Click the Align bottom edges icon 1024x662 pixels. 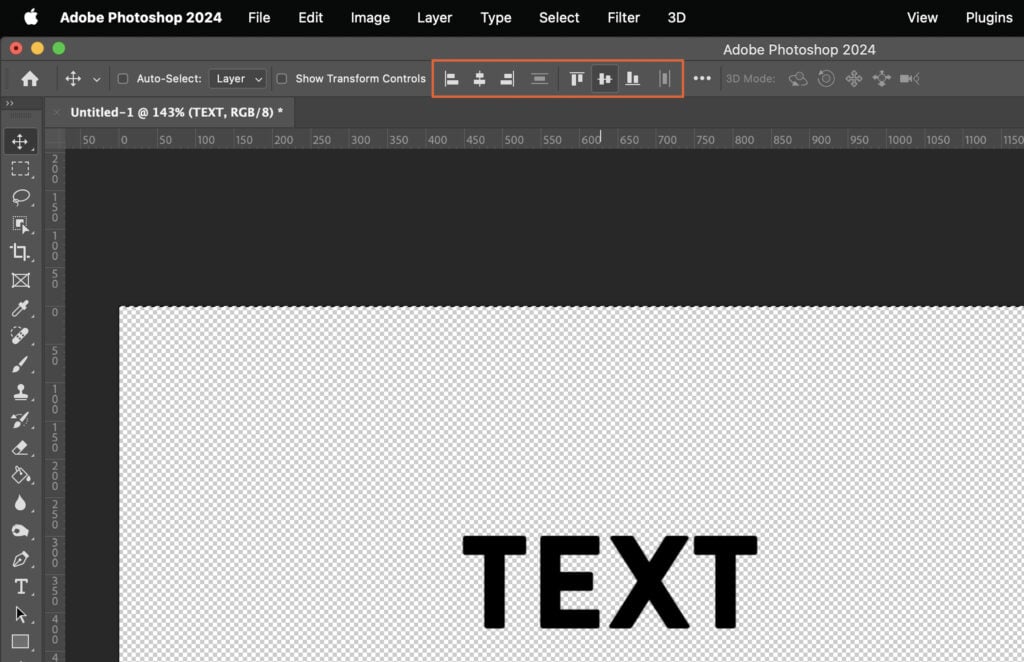633,78
